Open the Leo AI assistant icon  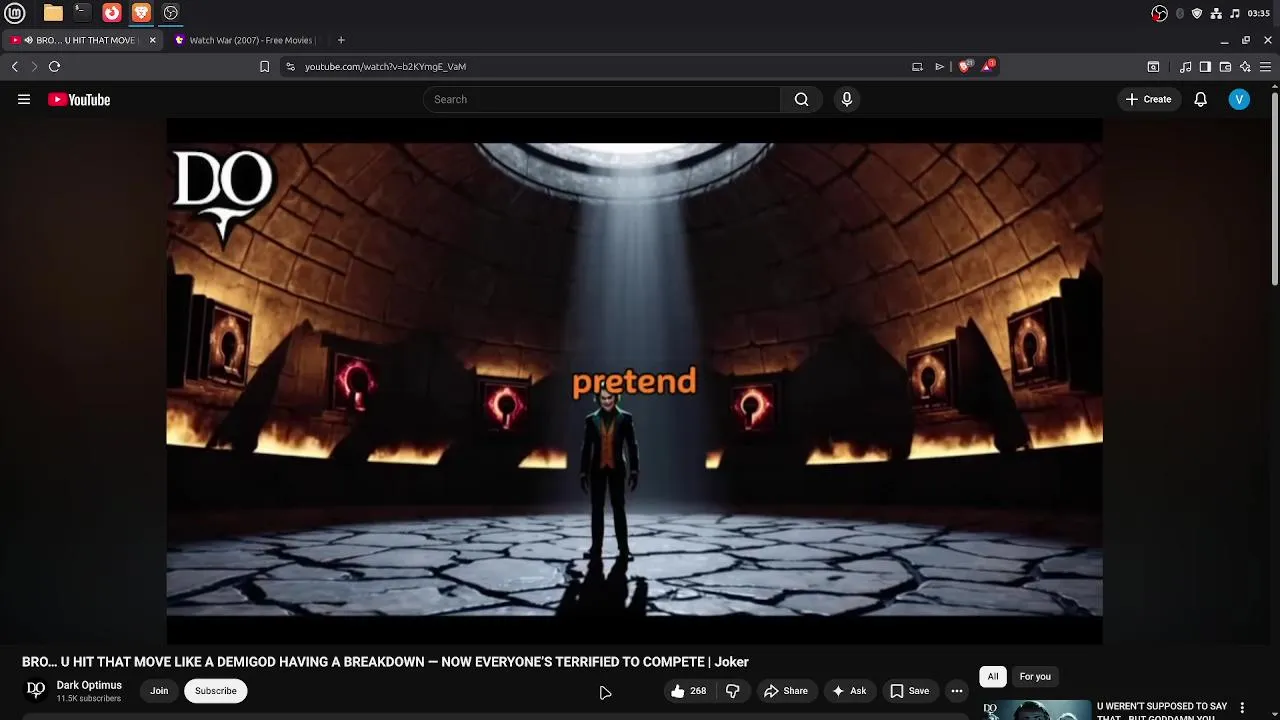coord(1245,66)
